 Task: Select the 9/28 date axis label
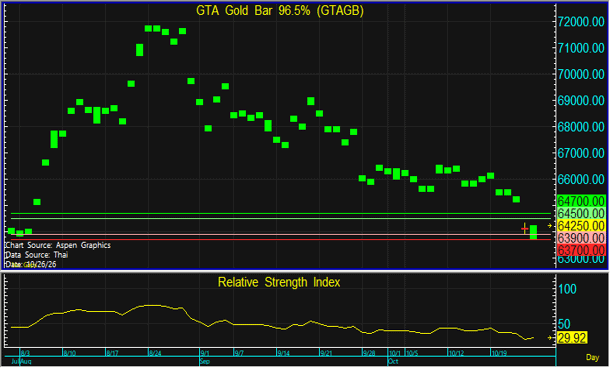[369, 353]
